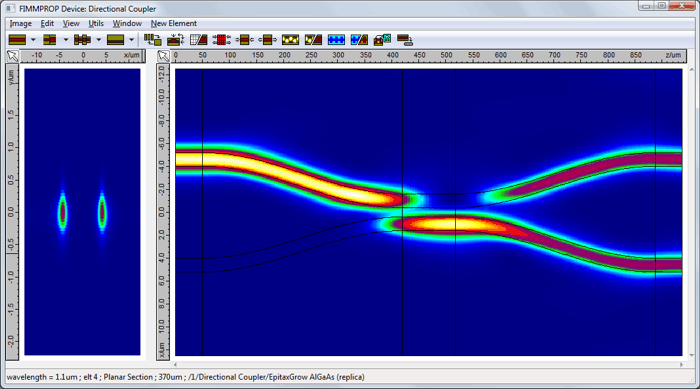700x389 pixels.
Task: Click the horizontal scrollbar left arrow
Action: pos(175,364)
